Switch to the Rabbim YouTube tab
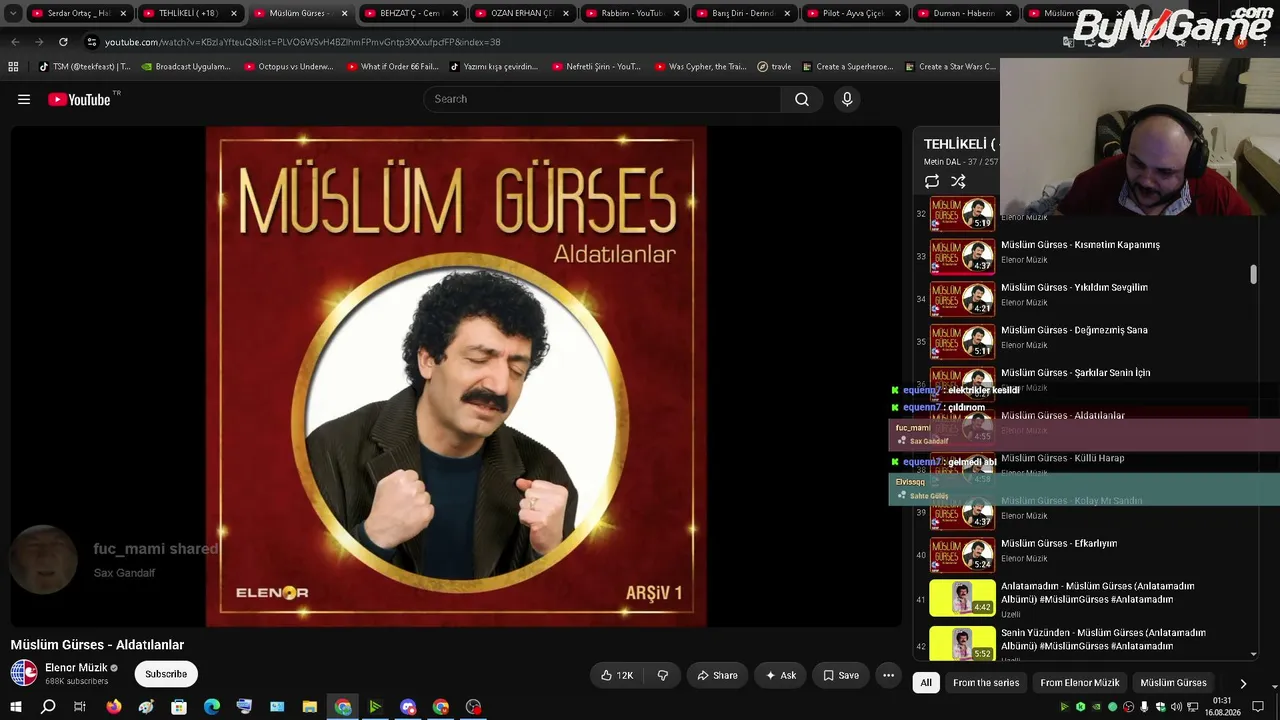The width and height of the screenshot is (1280, 720). pos(632,13)
